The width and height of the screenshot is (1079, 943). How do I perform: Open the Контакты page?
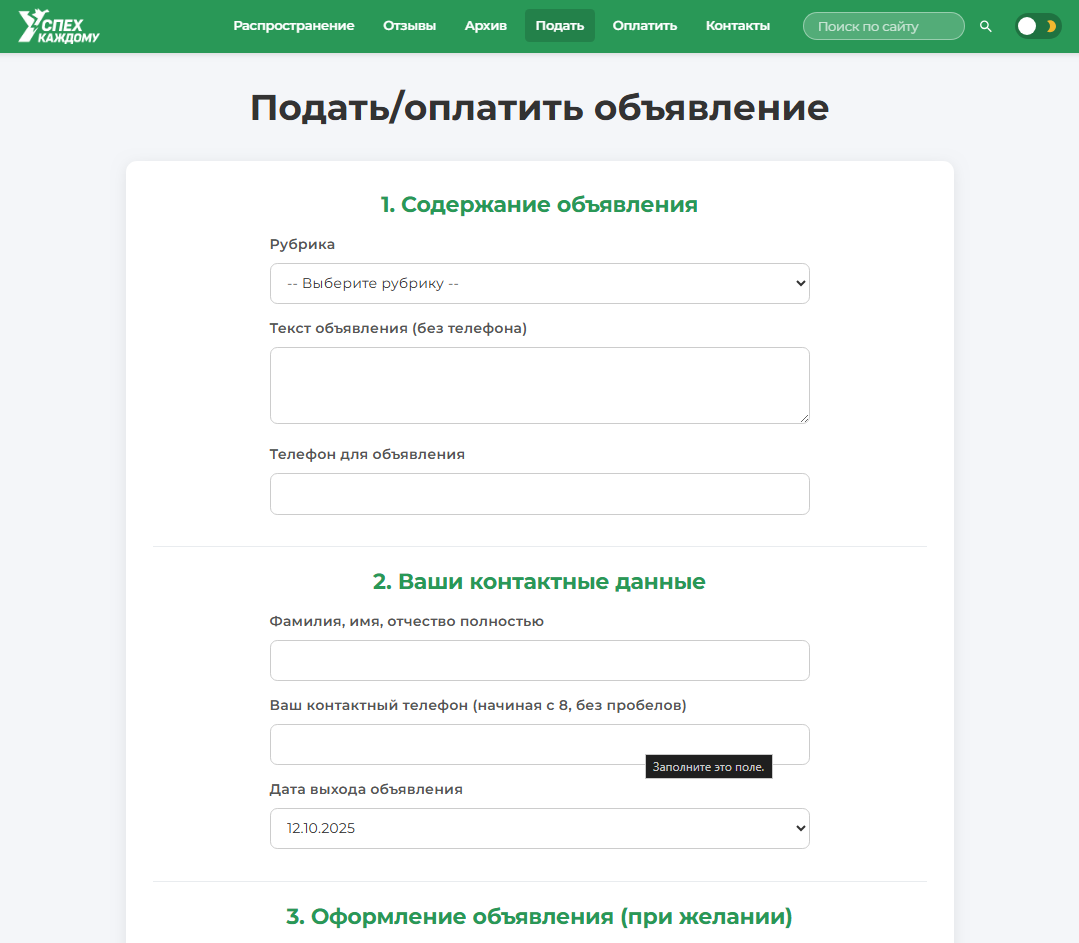point(737,25)
